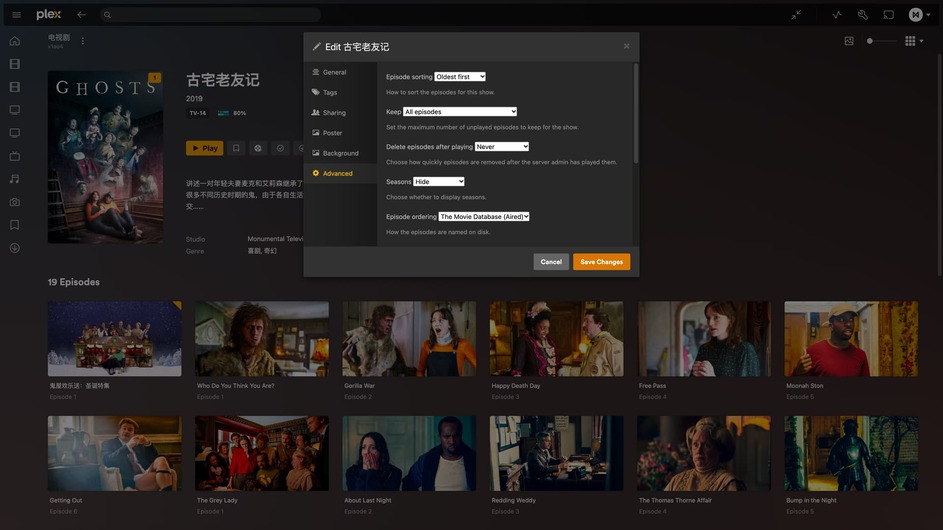Image resolution: width=943 pixels, height=530 pixels.
Task: Click Save Changes
Action: pyautogui.click(x=601, y=262)
